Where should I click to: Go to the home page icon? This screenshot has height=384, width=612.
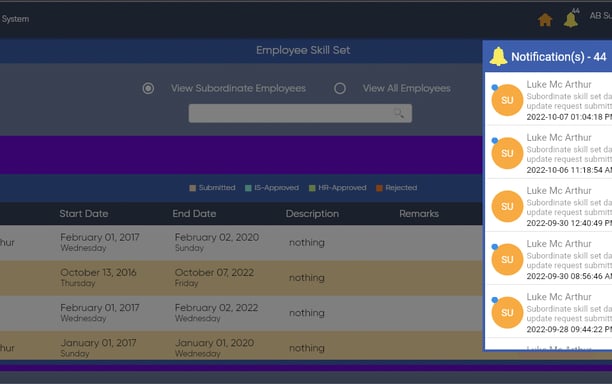click(544, 20)
